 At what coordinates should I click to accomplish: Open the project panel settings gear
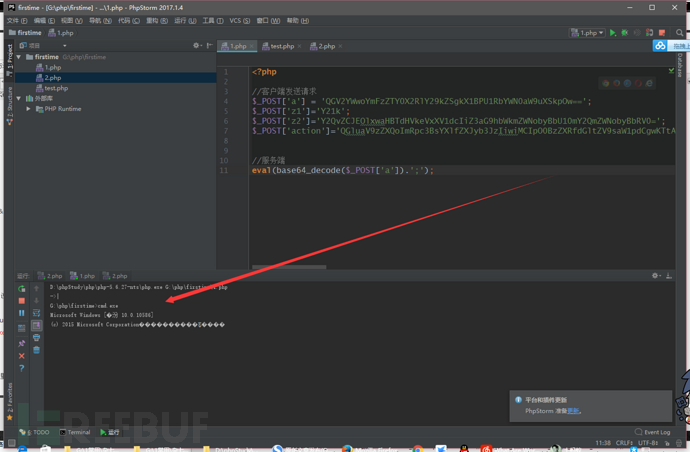196,45
